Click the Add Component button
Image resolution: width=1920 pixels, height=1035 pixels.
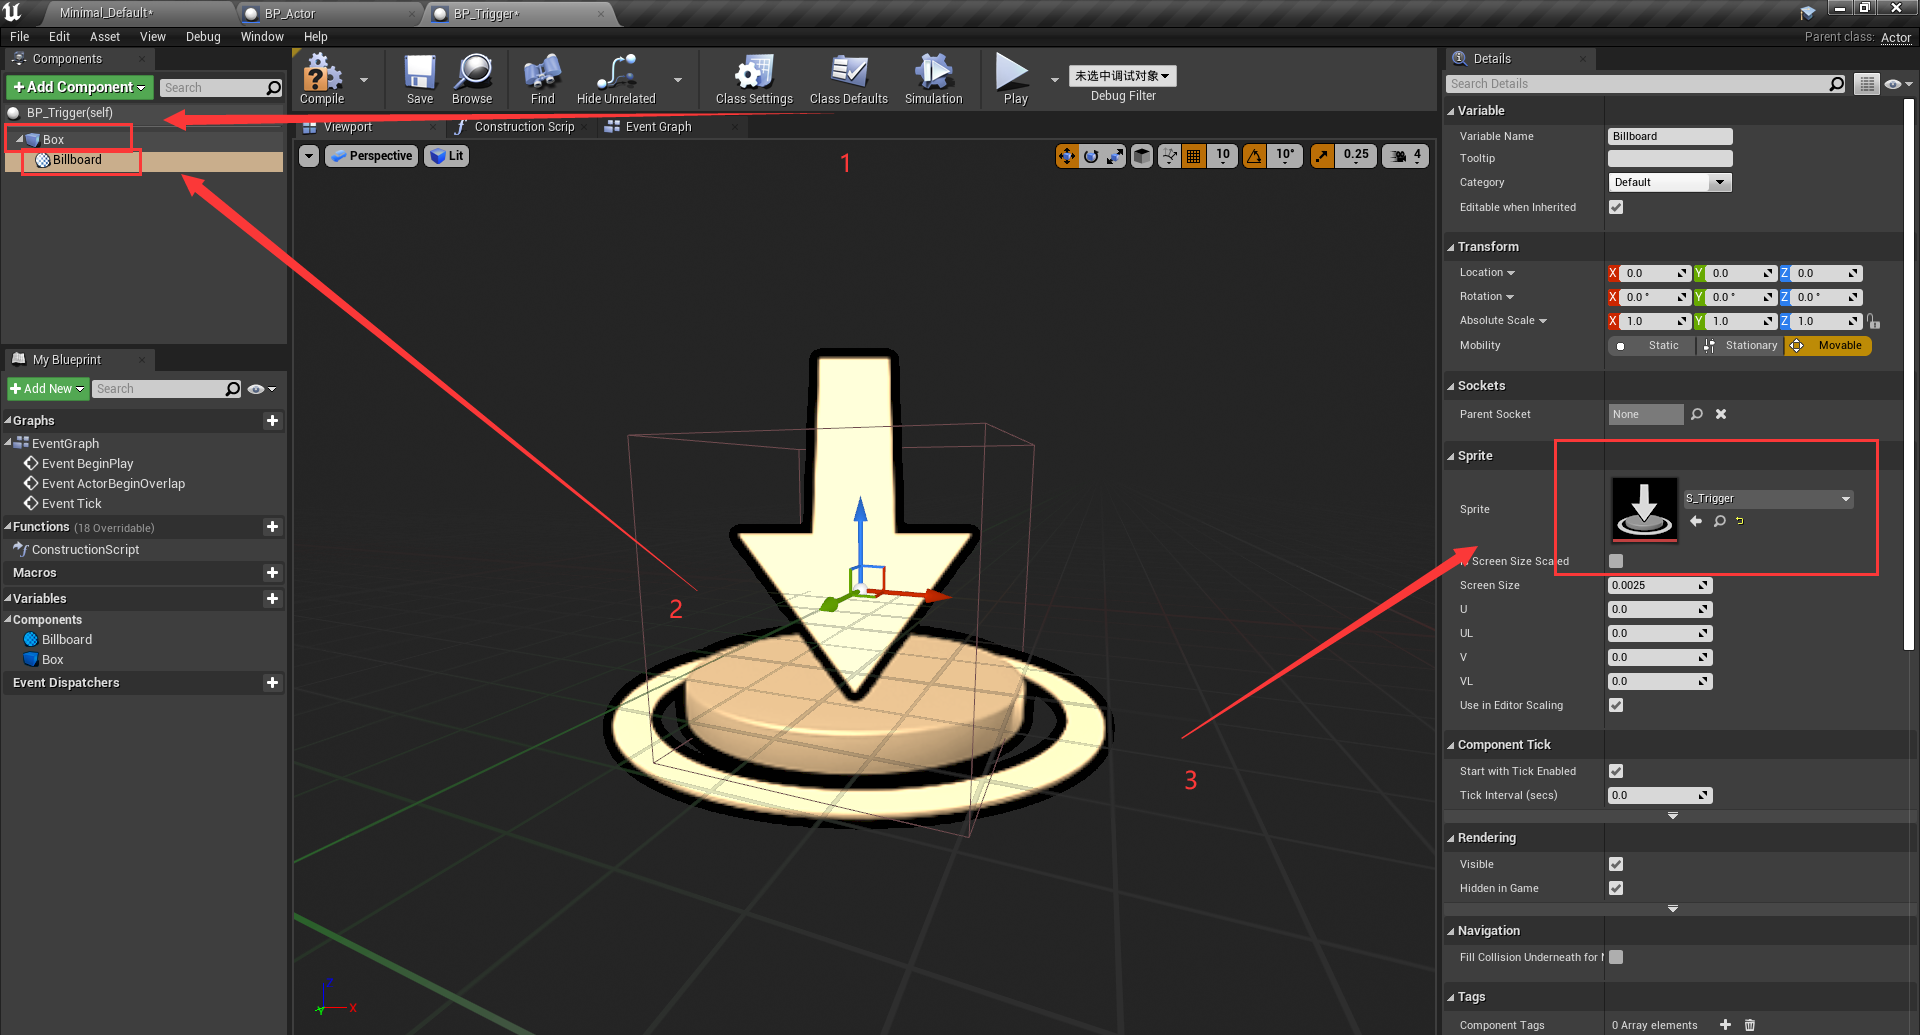80,88
